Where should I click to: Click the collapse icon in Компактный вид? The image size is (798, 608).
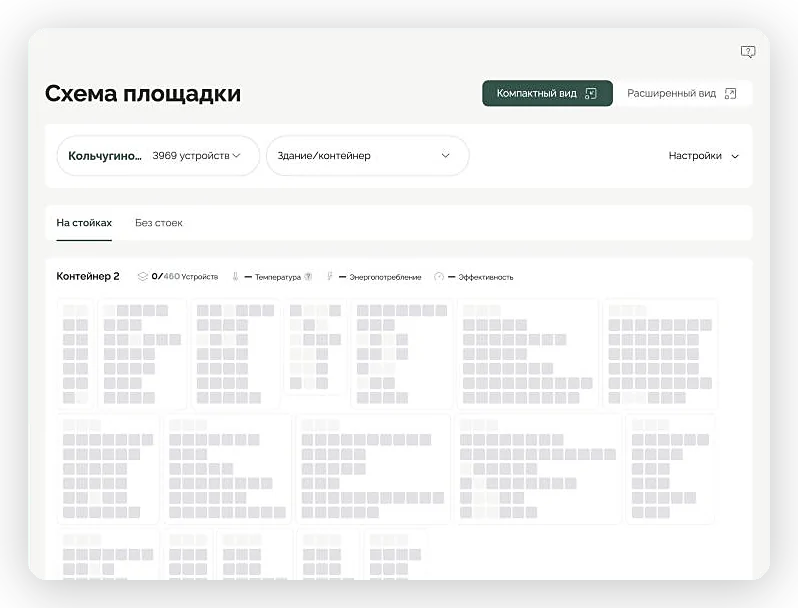pos(591,94)
